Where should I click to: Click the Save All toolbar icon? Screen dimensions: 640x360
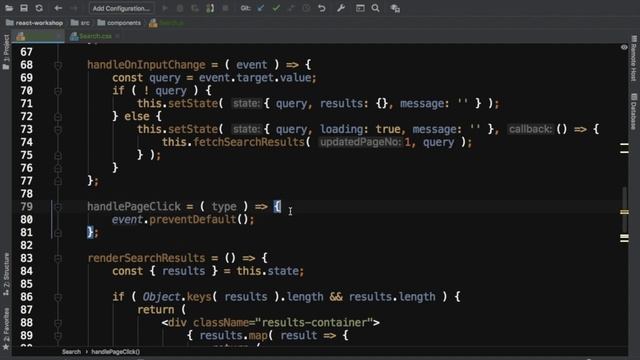[x=24, y=8]
